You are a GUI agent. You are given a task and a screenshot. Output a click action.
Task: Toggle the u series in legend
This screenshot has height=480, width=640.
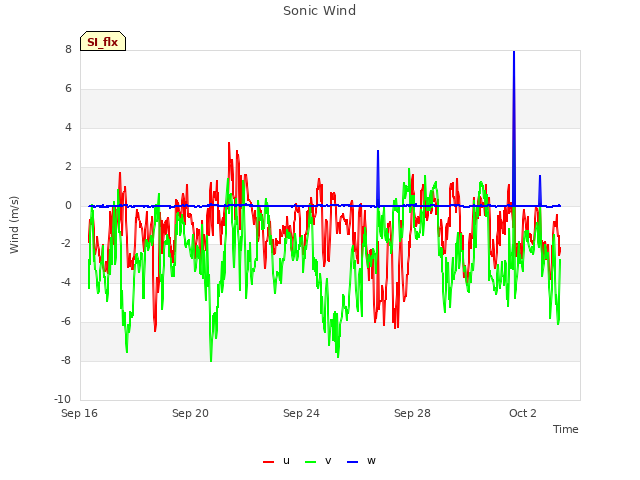276,461
